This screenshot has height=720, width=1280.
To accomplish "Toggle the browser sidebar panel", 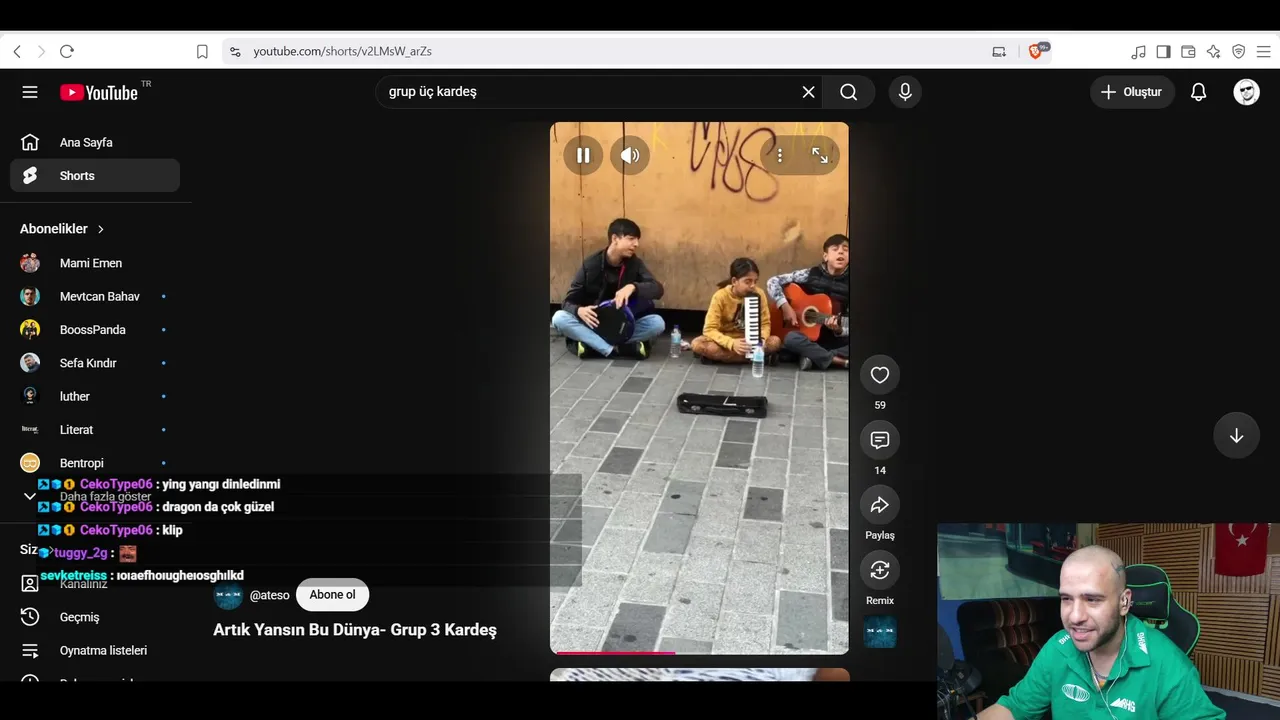I will click(1163, 51).
